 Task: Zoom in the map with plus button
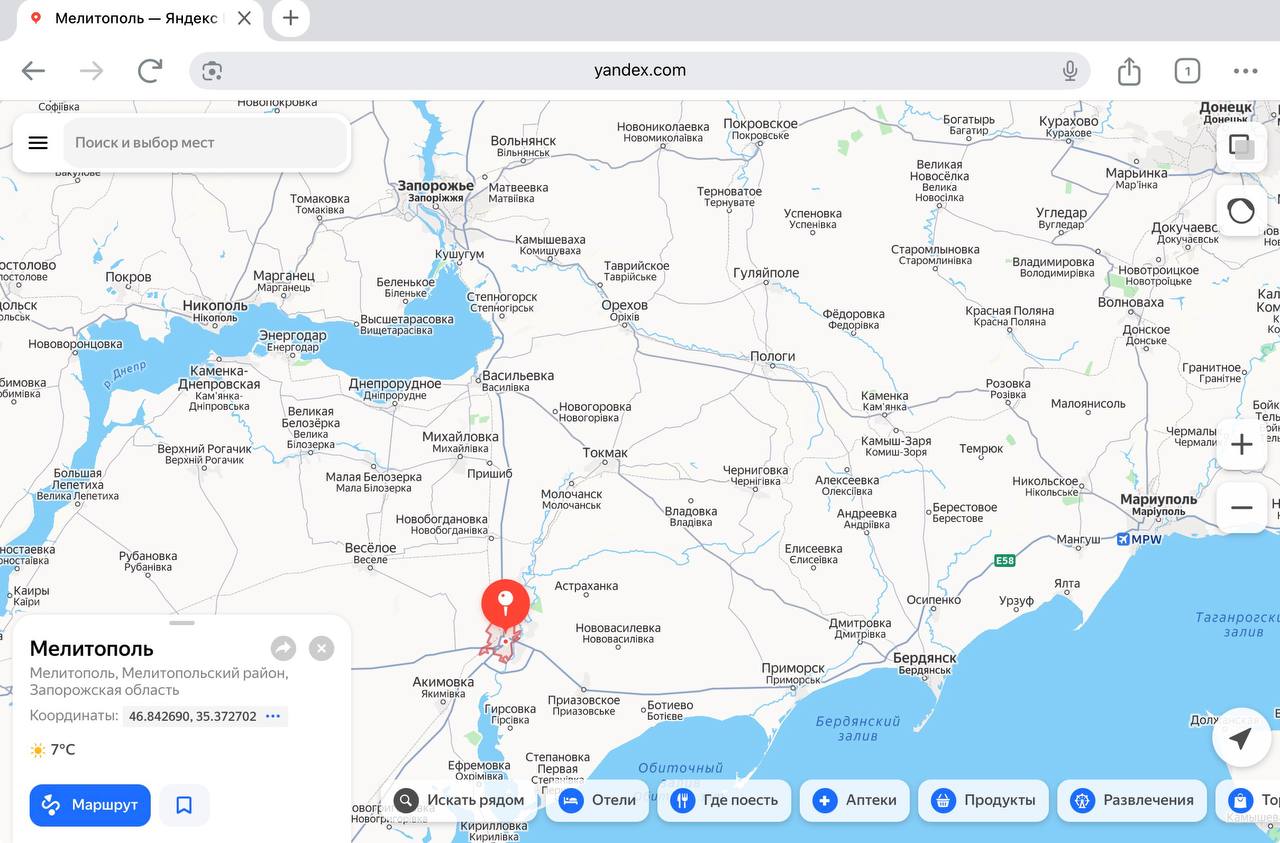1241,445
